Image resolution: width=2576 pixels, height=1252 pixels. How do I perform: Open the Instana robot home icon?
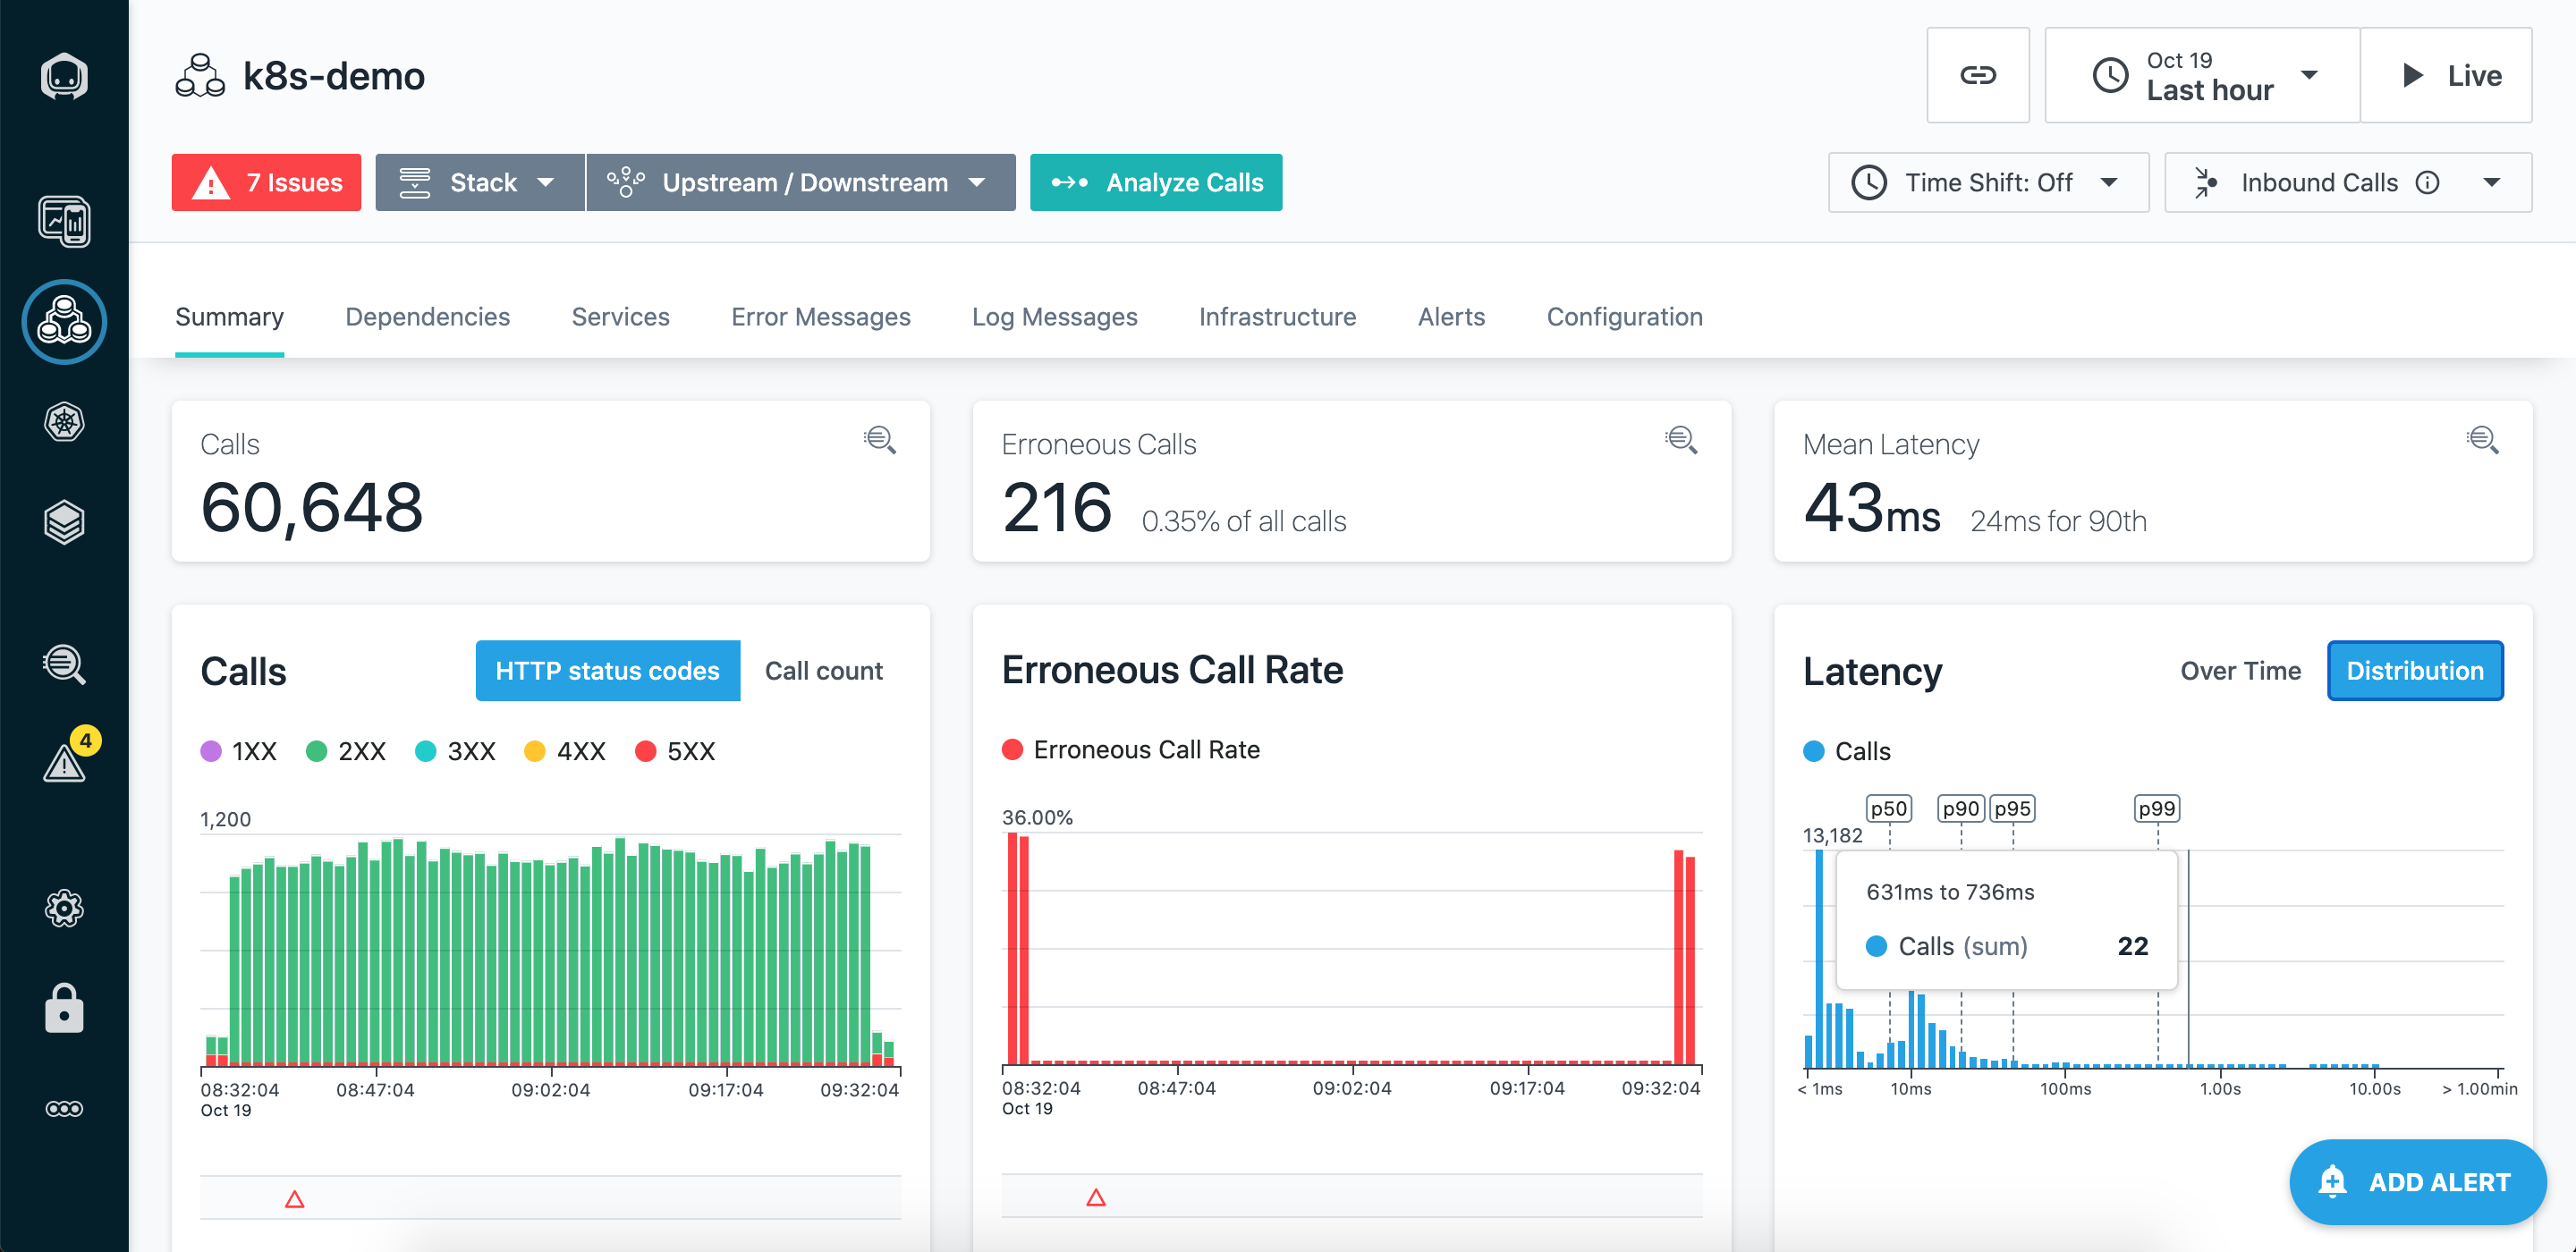pyautogui.click(x=64, y=76)
